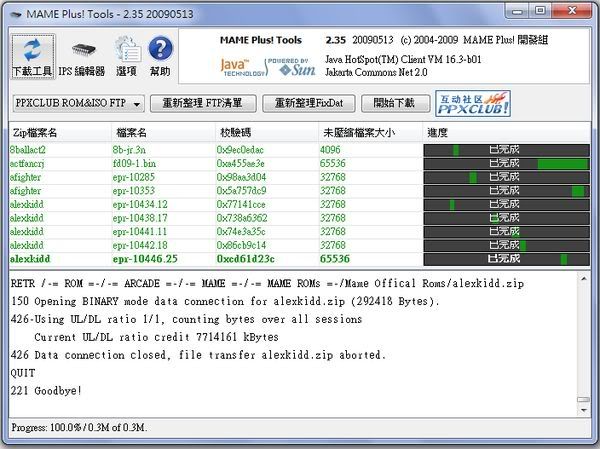The image size is (600, 449).
Task: Click the '150 Opening BINARY mode' log line
Action: click(225, 301)
